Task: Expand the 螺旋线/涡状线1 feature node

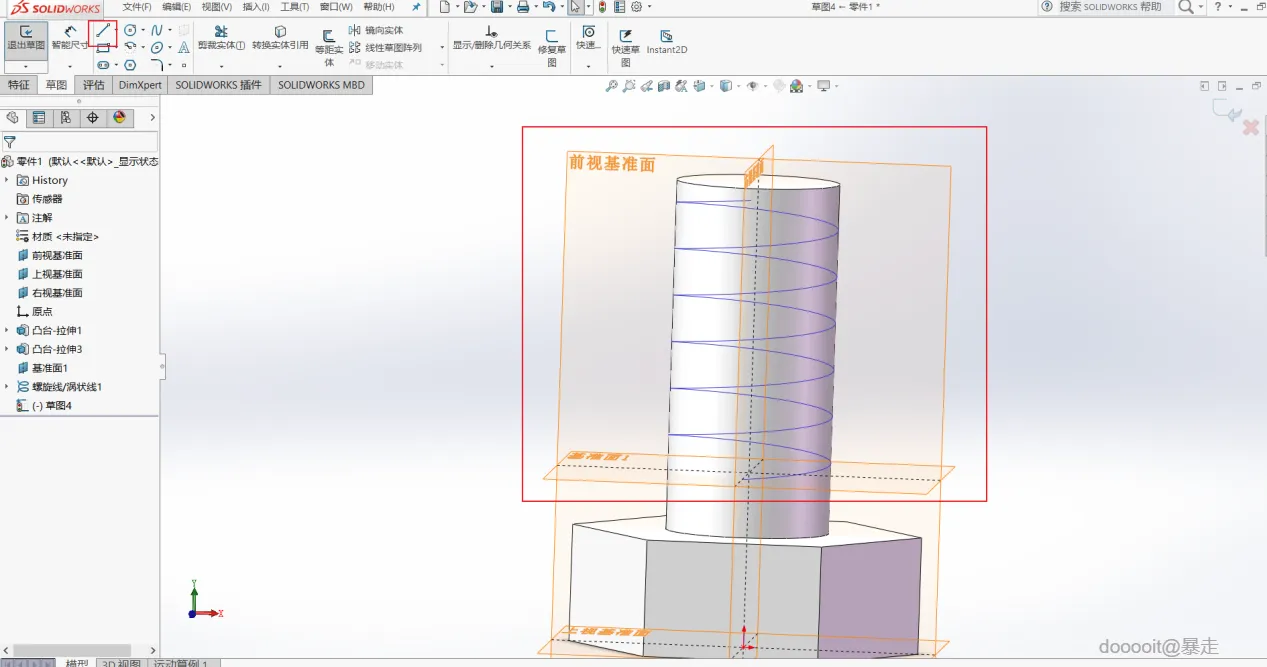Action: 7,387
